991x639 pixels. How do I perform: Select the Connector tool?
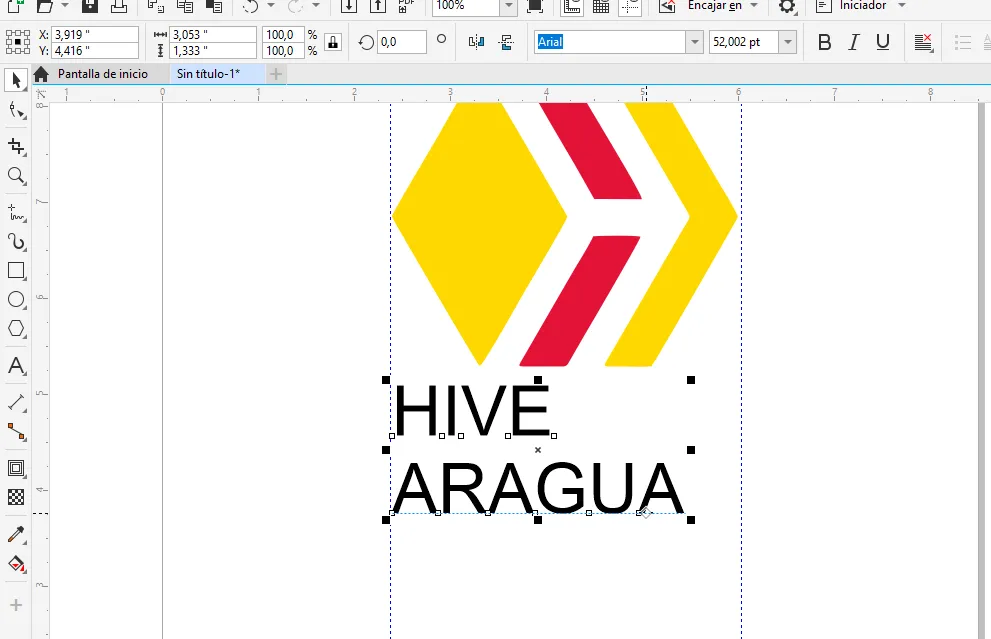point(16,432)
